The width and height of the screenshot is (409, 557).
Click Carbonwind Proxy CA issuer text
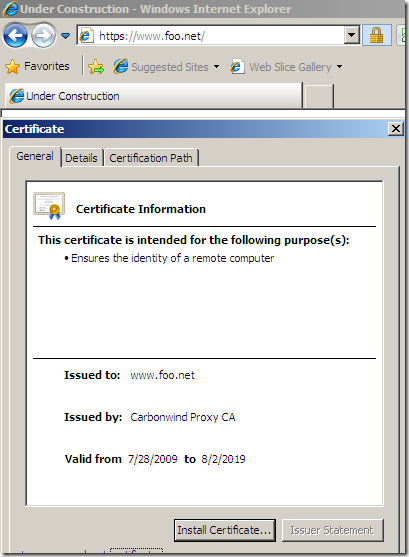coord(183,417)
